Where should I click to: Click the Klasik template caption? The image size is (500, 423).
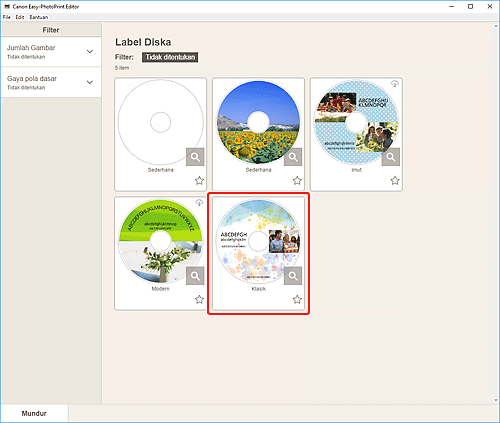(259, 289)
